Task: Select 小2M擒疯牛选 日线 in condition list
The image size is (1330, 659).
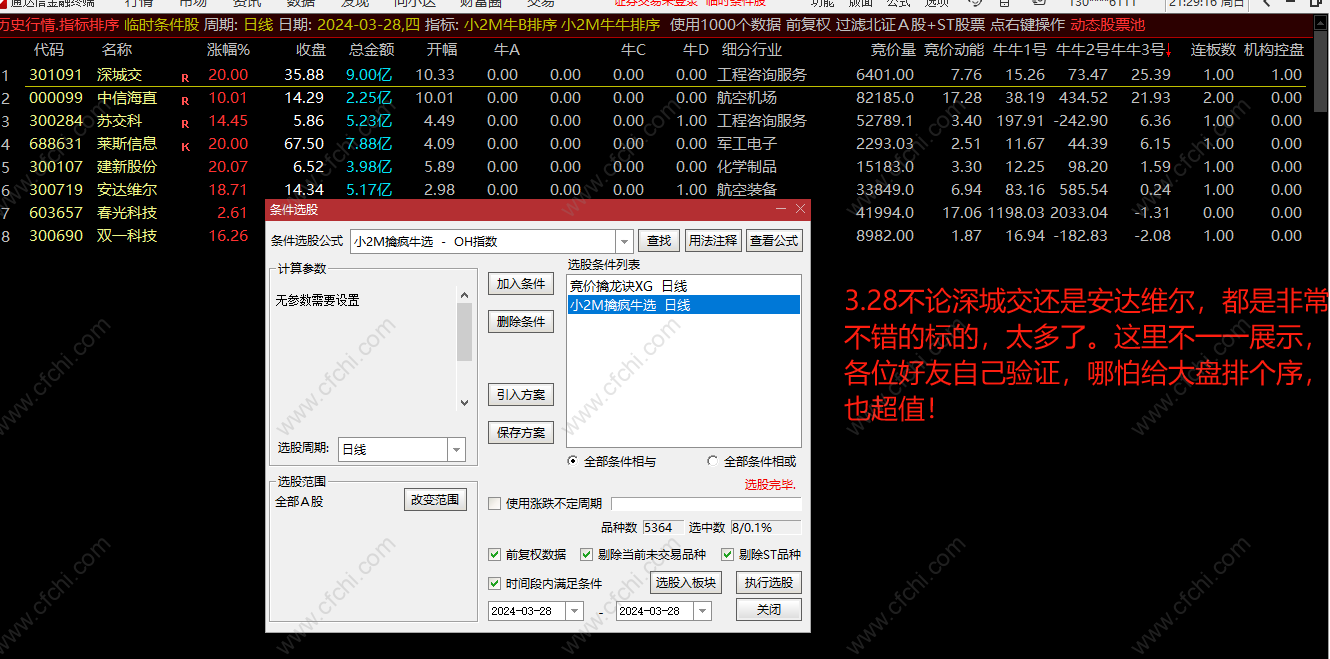Action: (684, 305)
